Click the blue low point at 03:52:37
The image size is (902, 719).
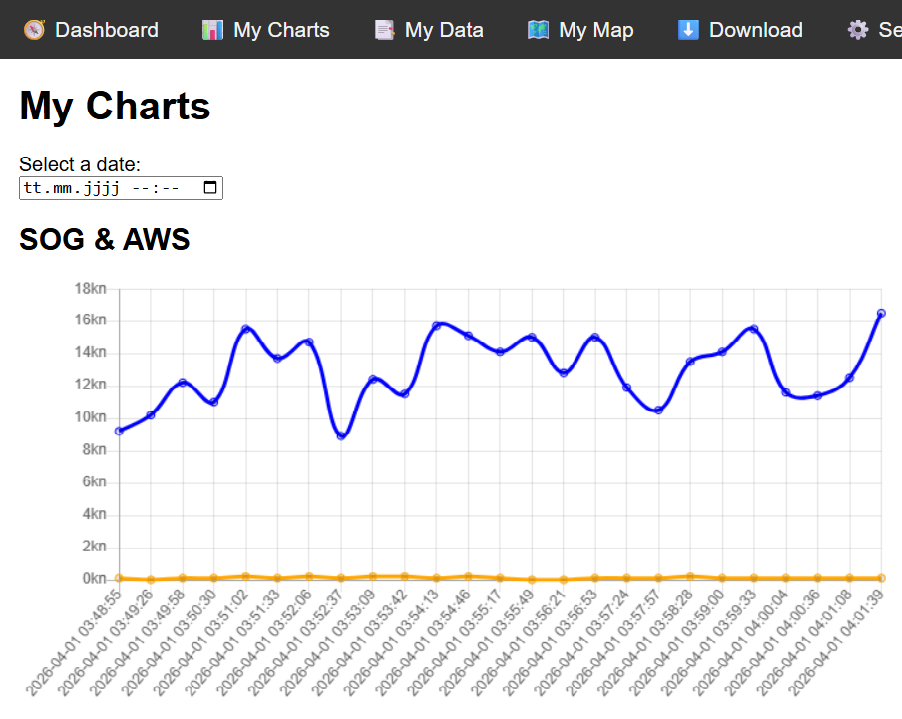tap(341, 436)
